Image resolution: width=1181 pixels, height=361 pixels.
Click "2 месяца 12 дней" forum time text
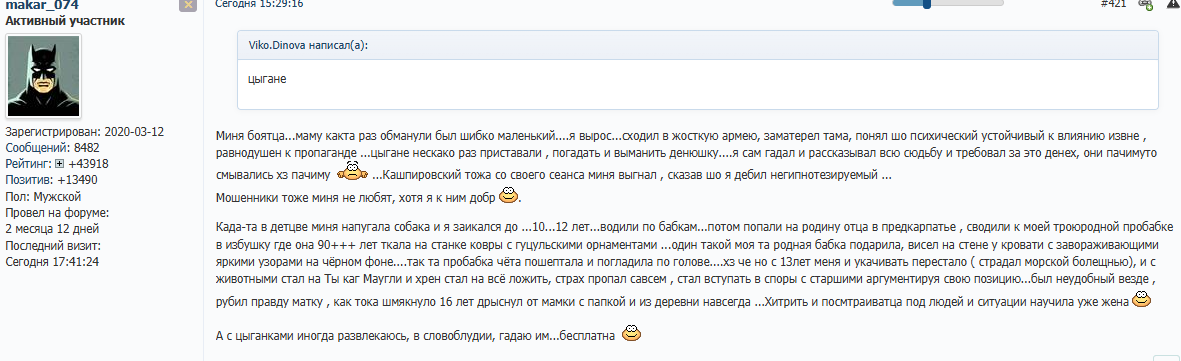point(52,228)
